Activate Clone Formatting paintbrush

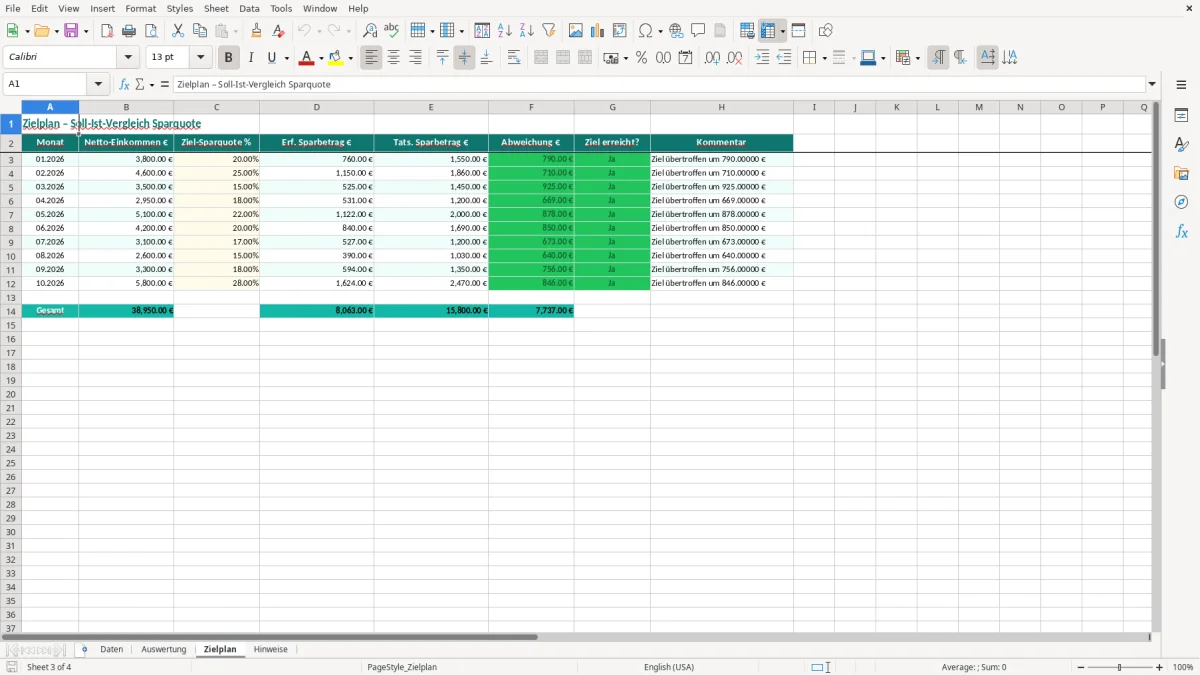point(257,31)
